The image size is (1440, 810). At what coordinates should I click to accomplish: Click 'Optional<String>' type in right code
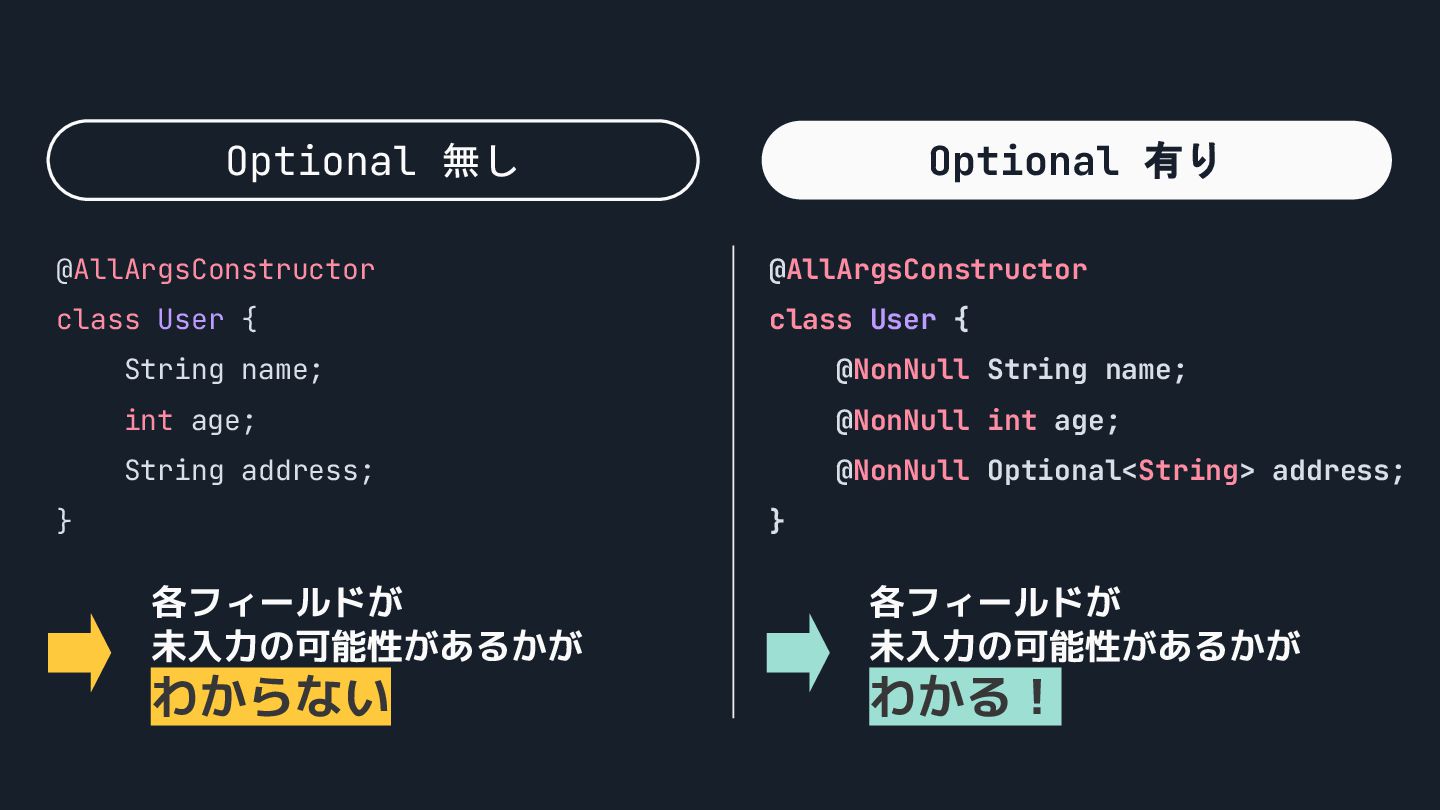(x=1121, y=470)
